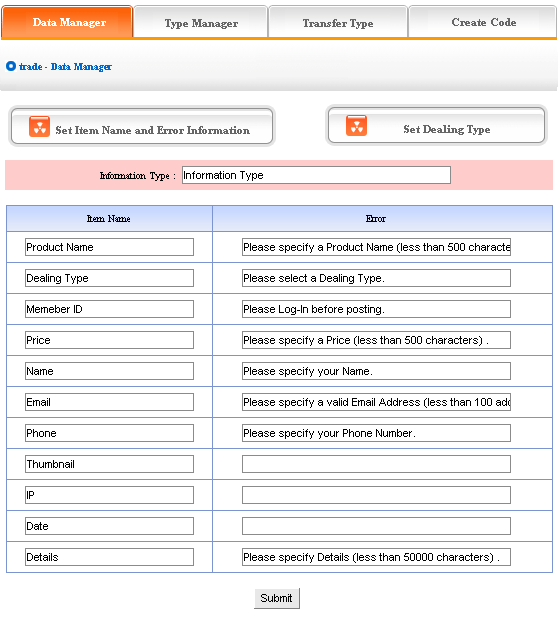Open Set Item Name and Error Information
The image size is (558, 625).
(x=142, y=126)
